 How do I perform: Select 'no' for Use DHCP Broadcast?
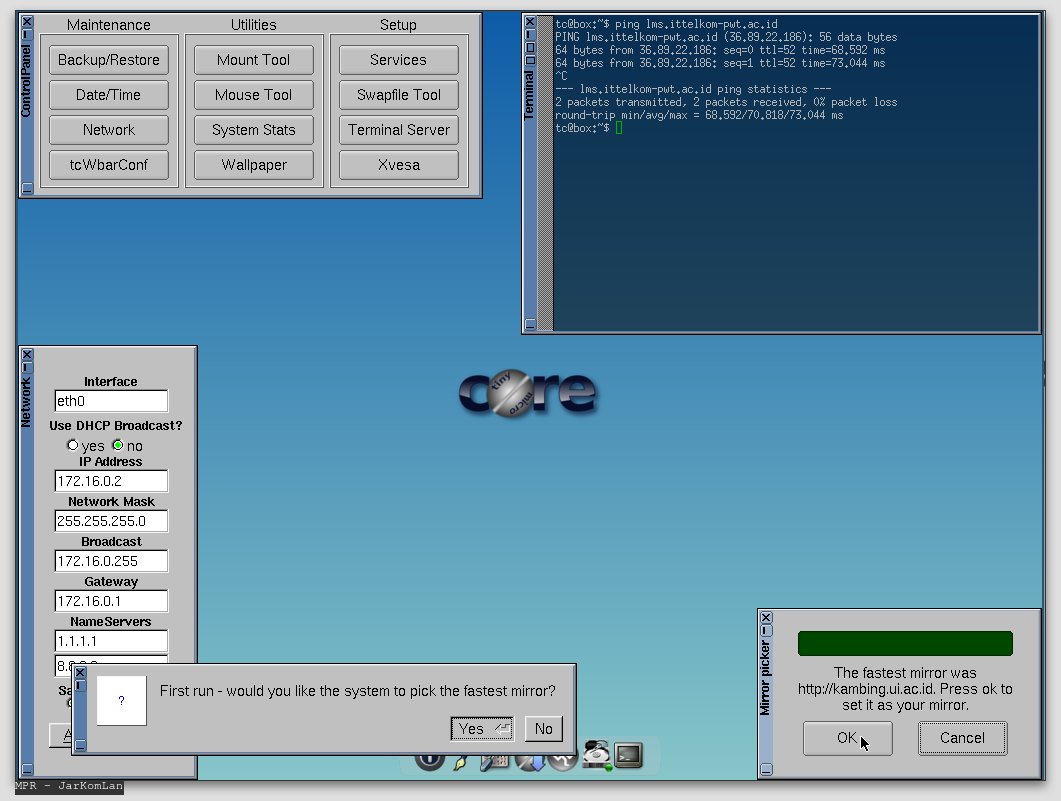(118, 445)
